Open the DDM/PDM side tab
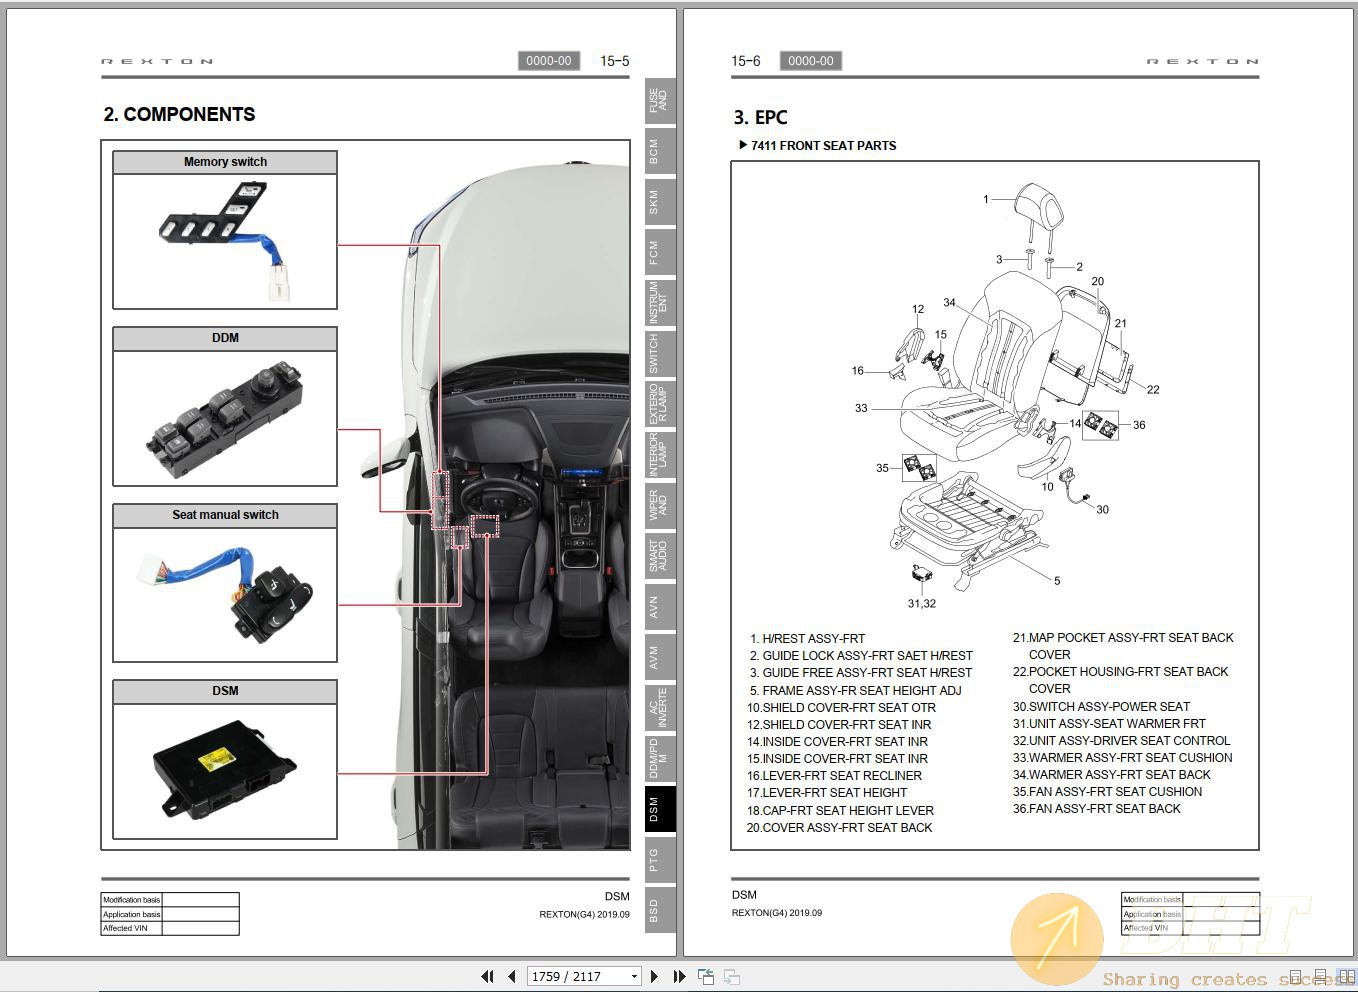 (659, 759)
